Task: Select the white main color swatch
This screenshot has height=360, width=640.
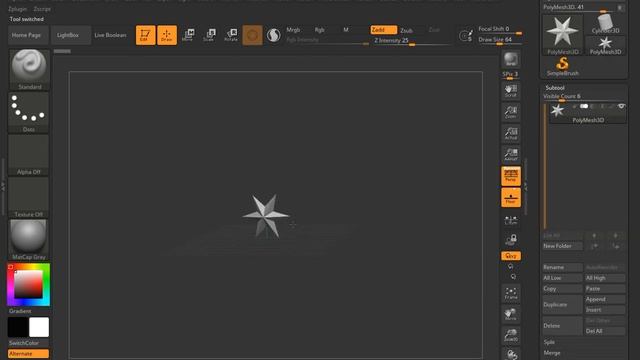Action: 39,327
